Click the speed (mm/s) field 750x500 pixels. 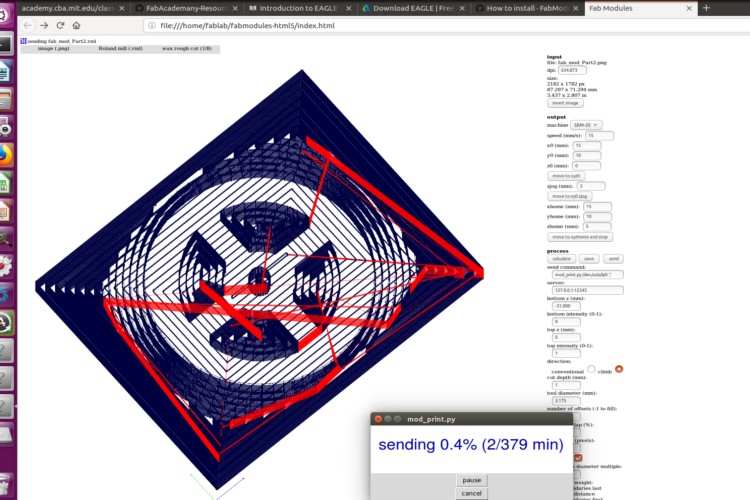tap(599, 135)
